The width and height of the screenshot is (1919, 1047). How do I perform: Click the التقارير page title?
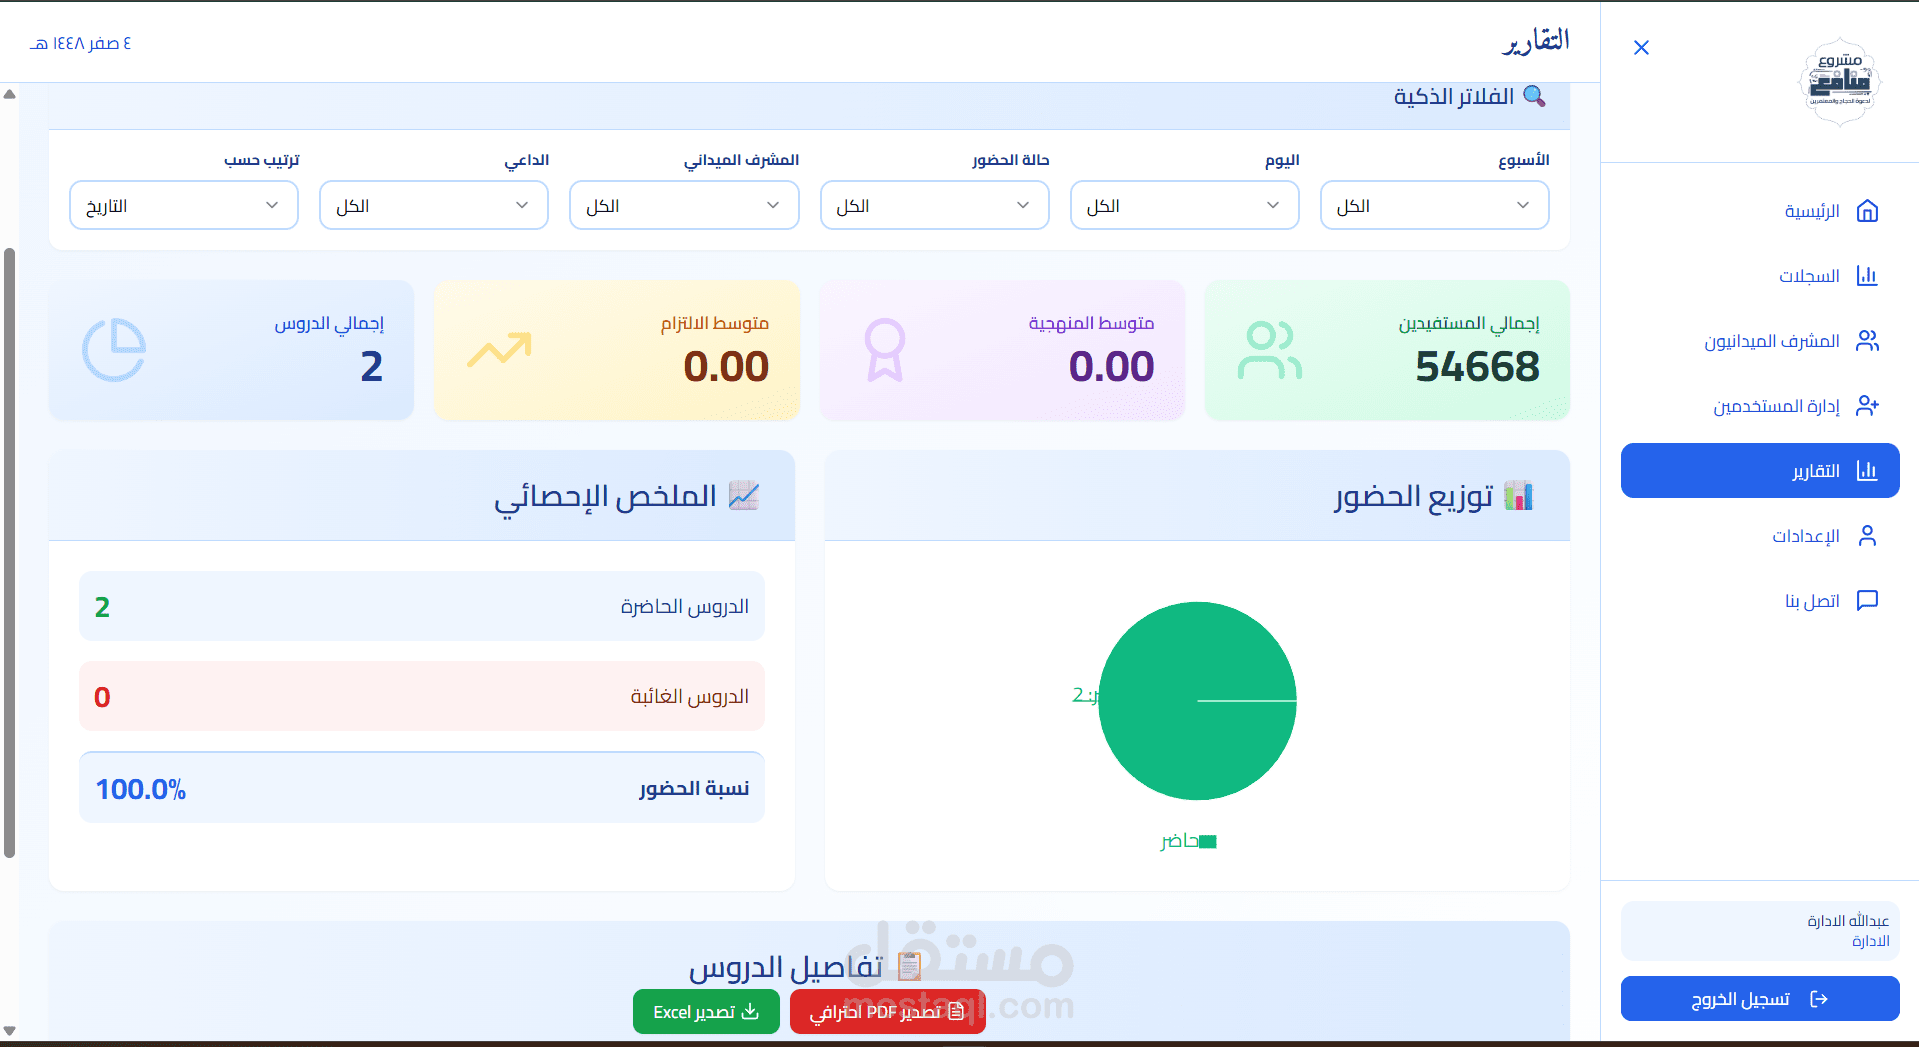point(1536,41)
